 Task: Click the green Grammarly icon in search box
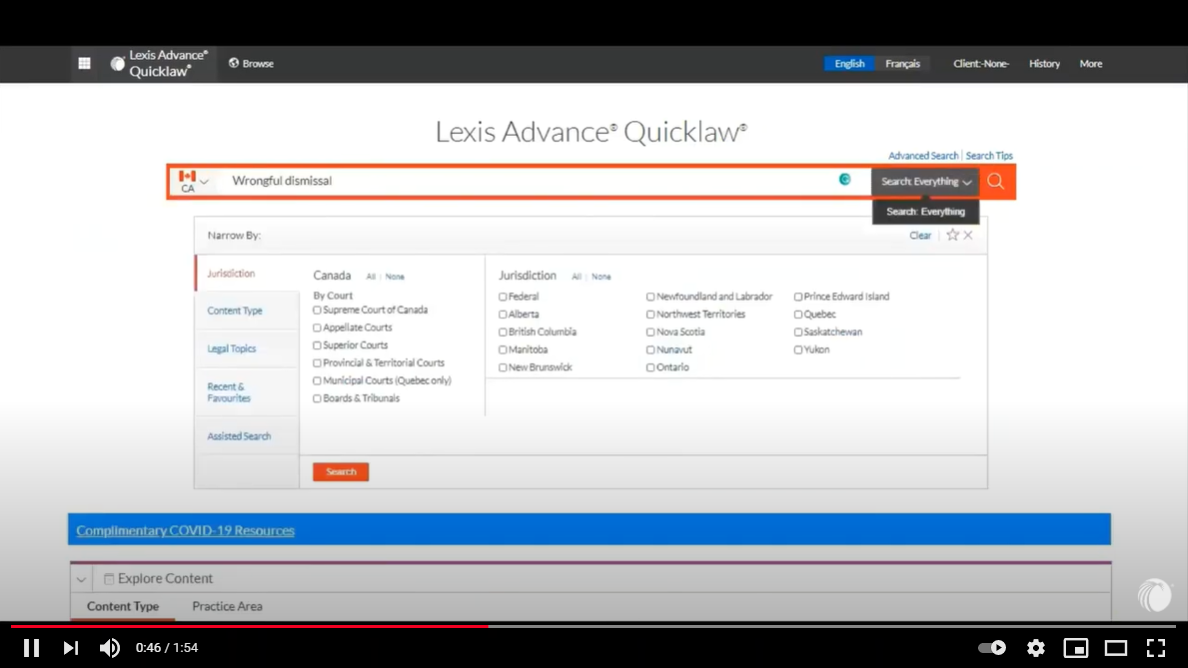[x=845, y=179]
